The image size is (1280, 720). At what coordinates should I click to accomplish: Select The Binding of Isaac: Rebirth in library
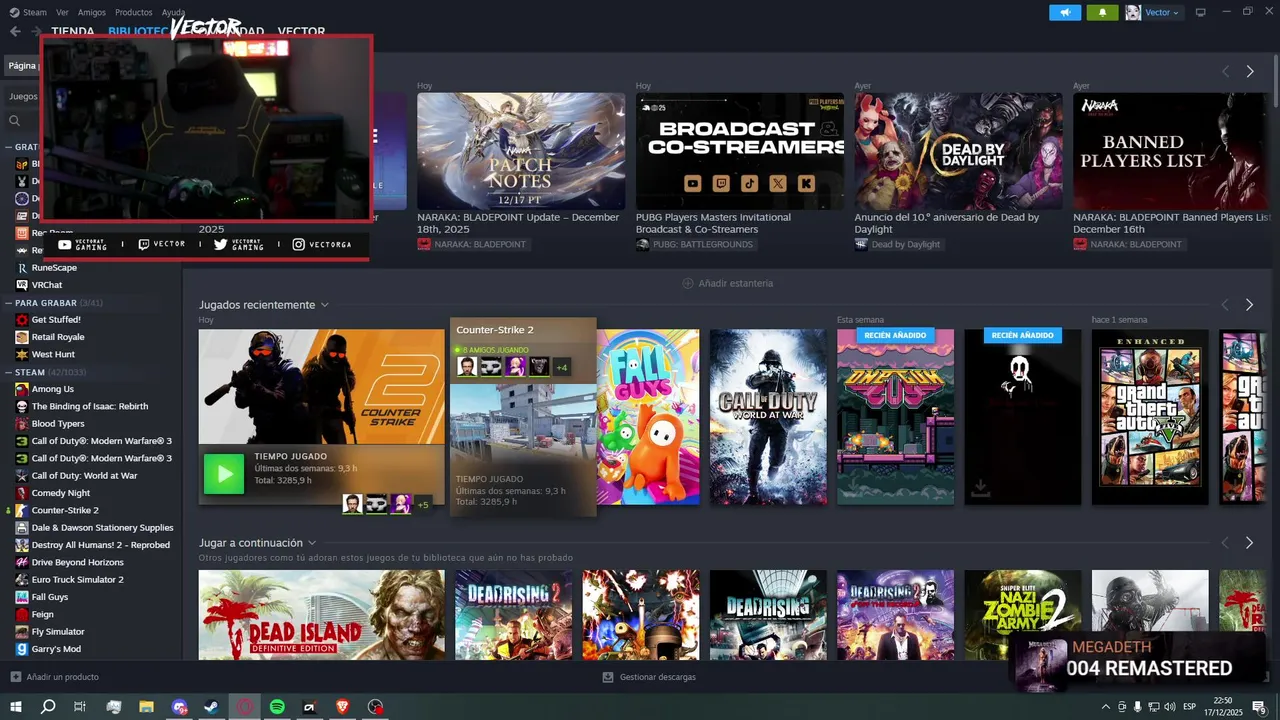pos(89,406)
